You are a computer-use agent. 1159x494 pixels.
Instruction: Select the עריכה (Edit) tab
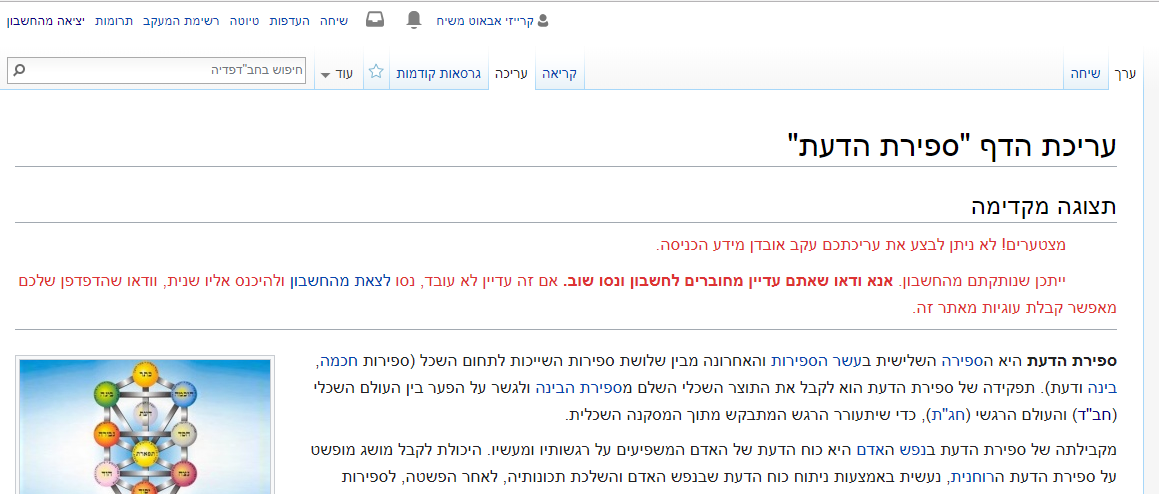[511, 74]
